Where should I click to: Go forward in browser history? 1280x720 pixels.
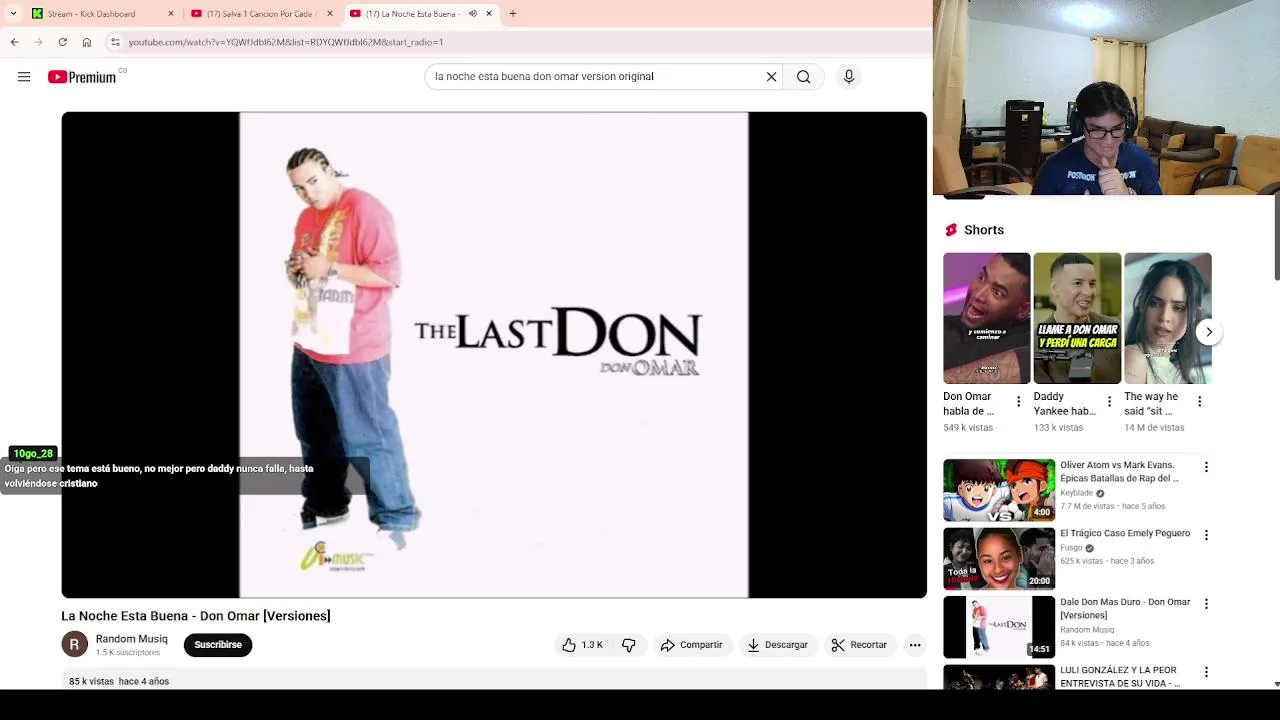(38, 42)
